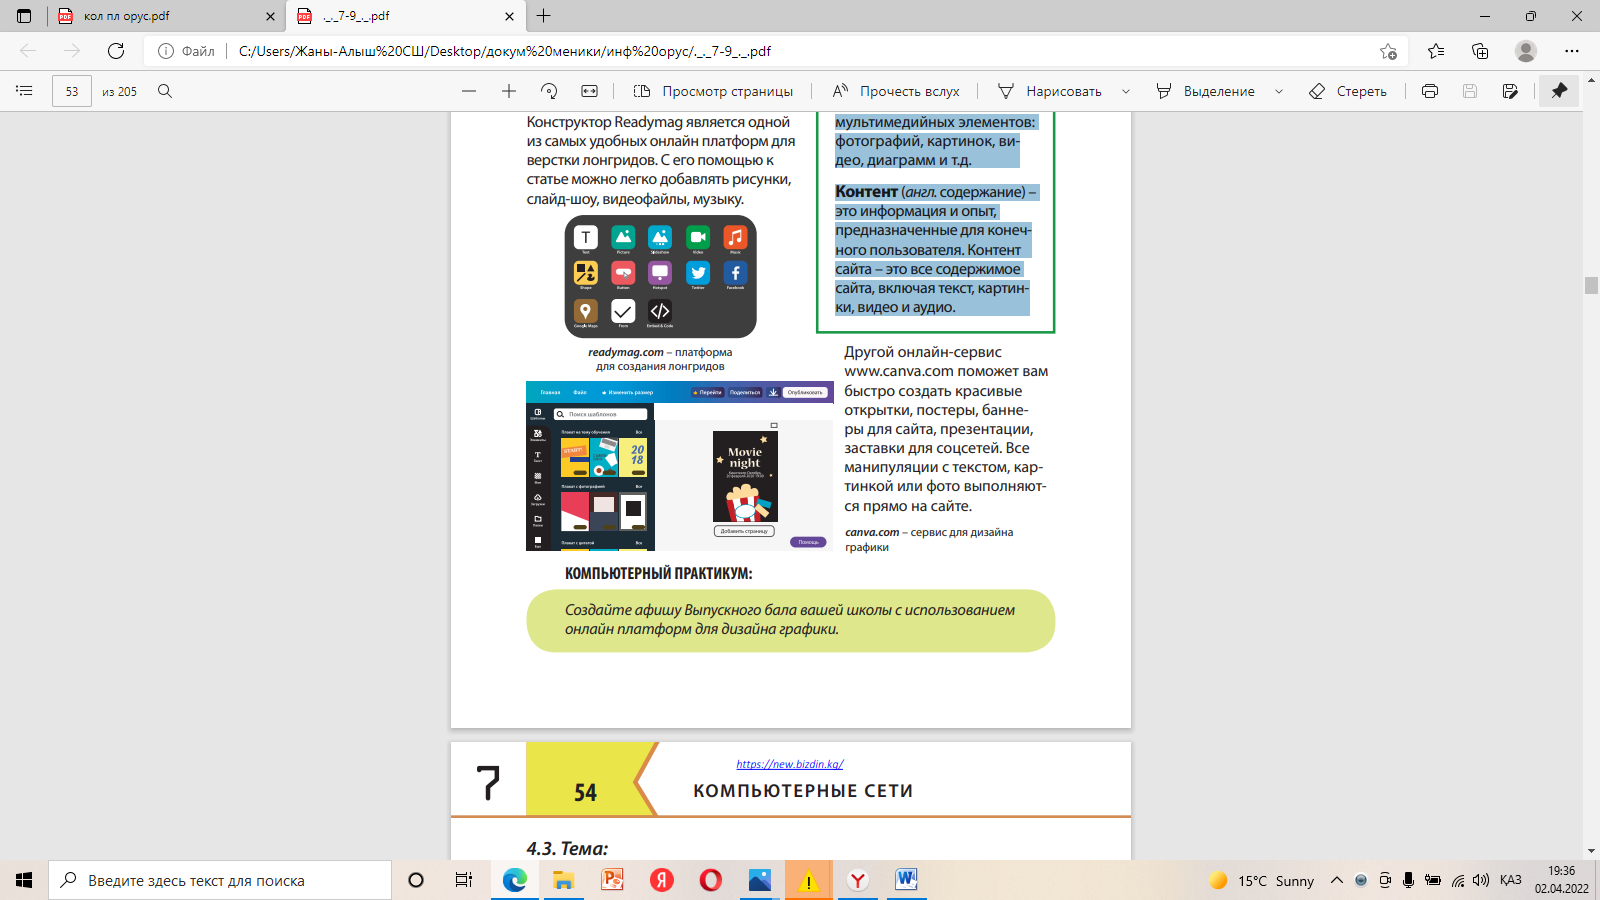Click the Save as icon in toolbar
This screenshot has width=1600, height=900.
tap(1510, 91)
